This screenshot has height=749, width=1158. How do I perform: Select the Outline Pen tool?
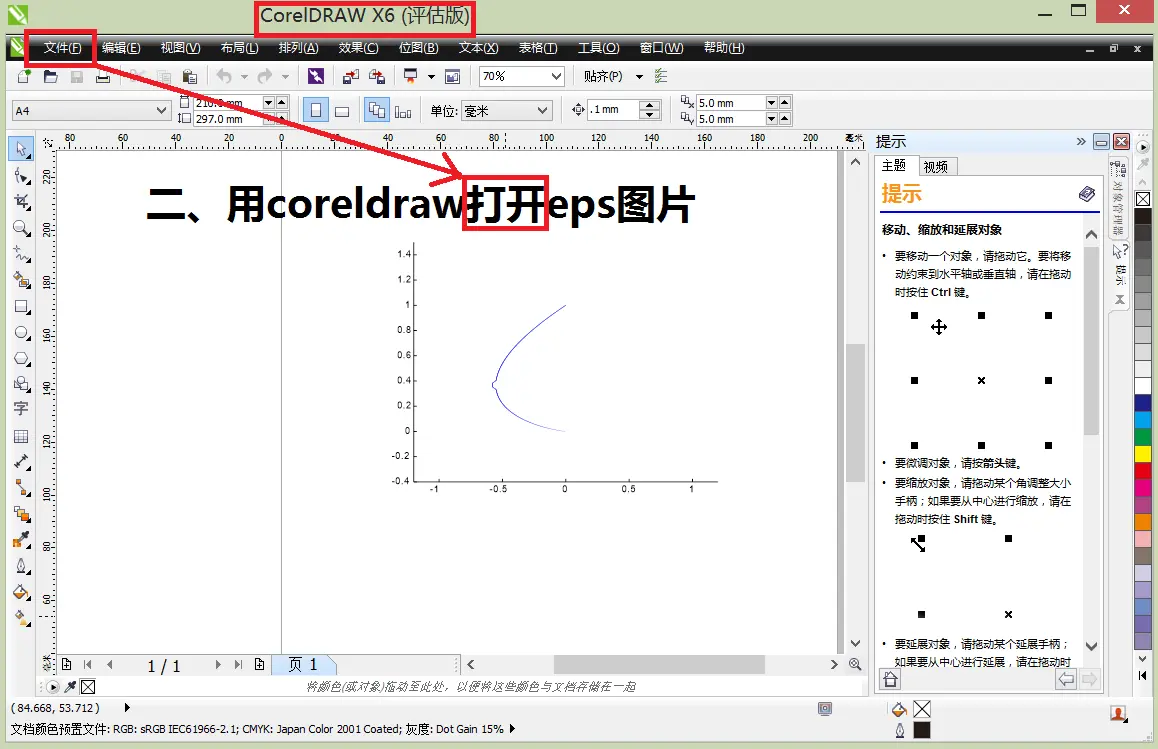coord(21,567)
